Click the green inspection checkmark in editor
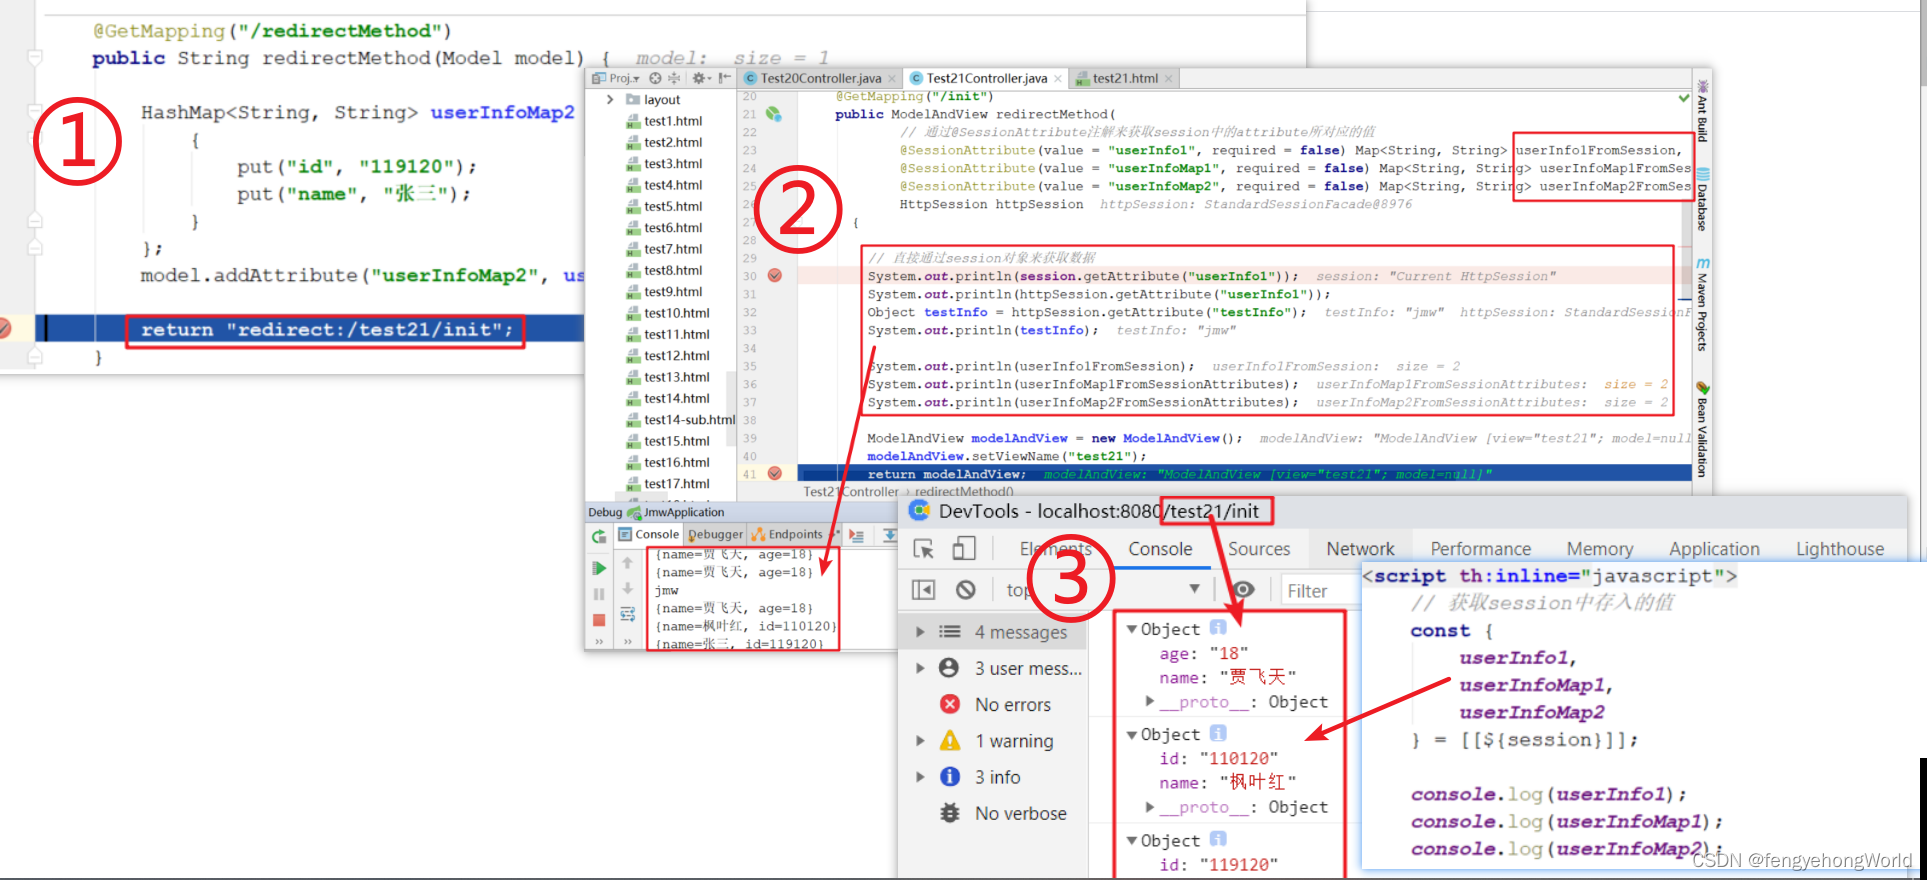Viewport: 1927px width, 880px height. [x=1684, y=98]
